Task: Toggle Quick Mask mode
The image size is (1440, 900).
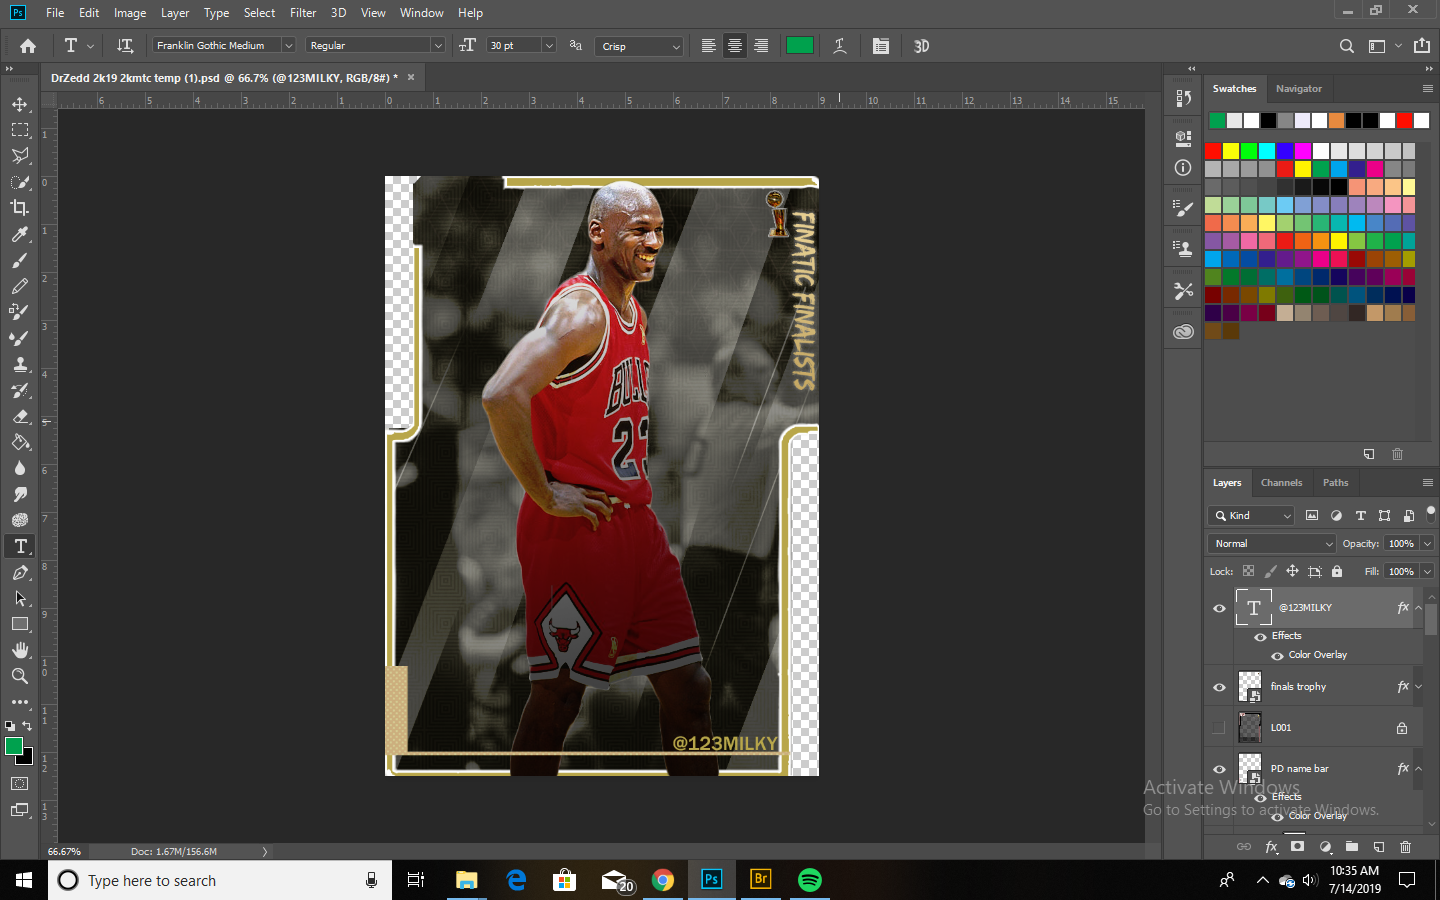Action: pyautogui.click(x=20, y=784)
